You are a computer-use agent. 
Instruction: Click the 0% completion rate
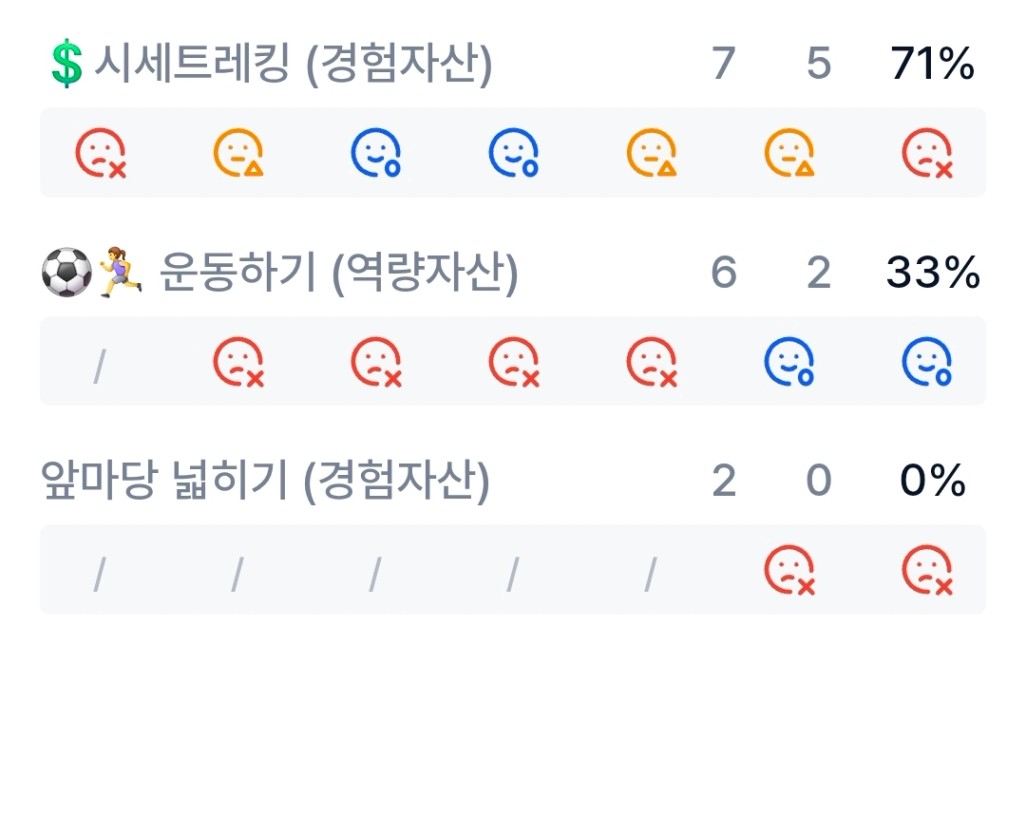(x=932, y=480)
